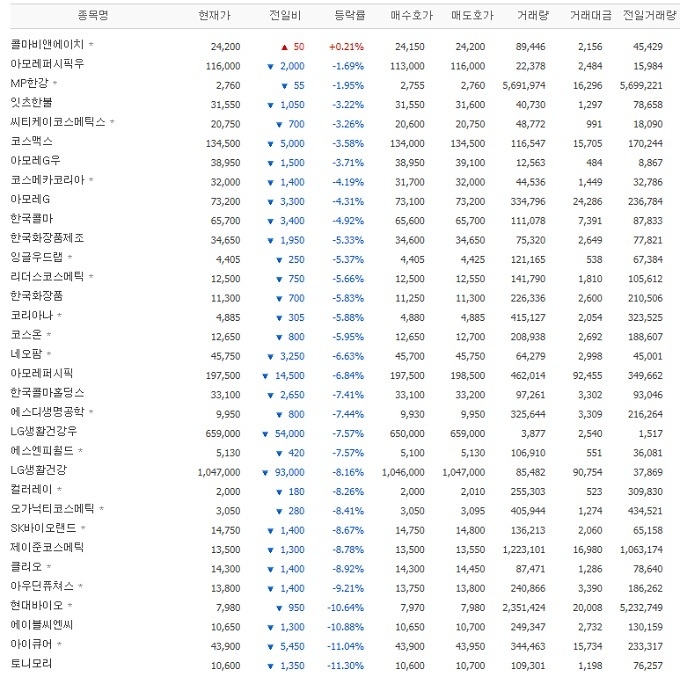
Task: Open stock 컬러레이
Action: (31, 489)
